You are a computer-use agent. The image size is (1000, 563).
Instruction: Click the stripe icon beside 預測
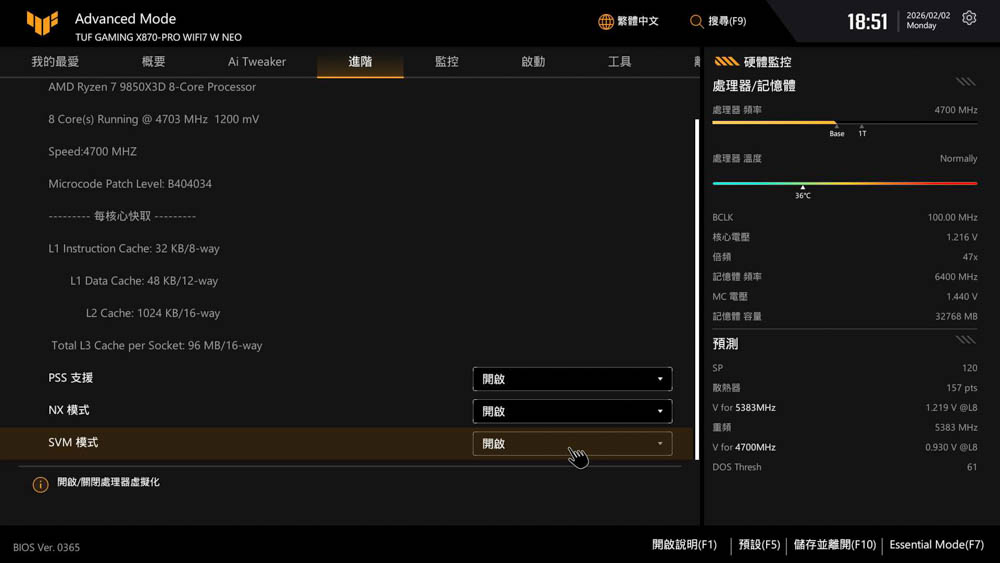pos(965,340)
